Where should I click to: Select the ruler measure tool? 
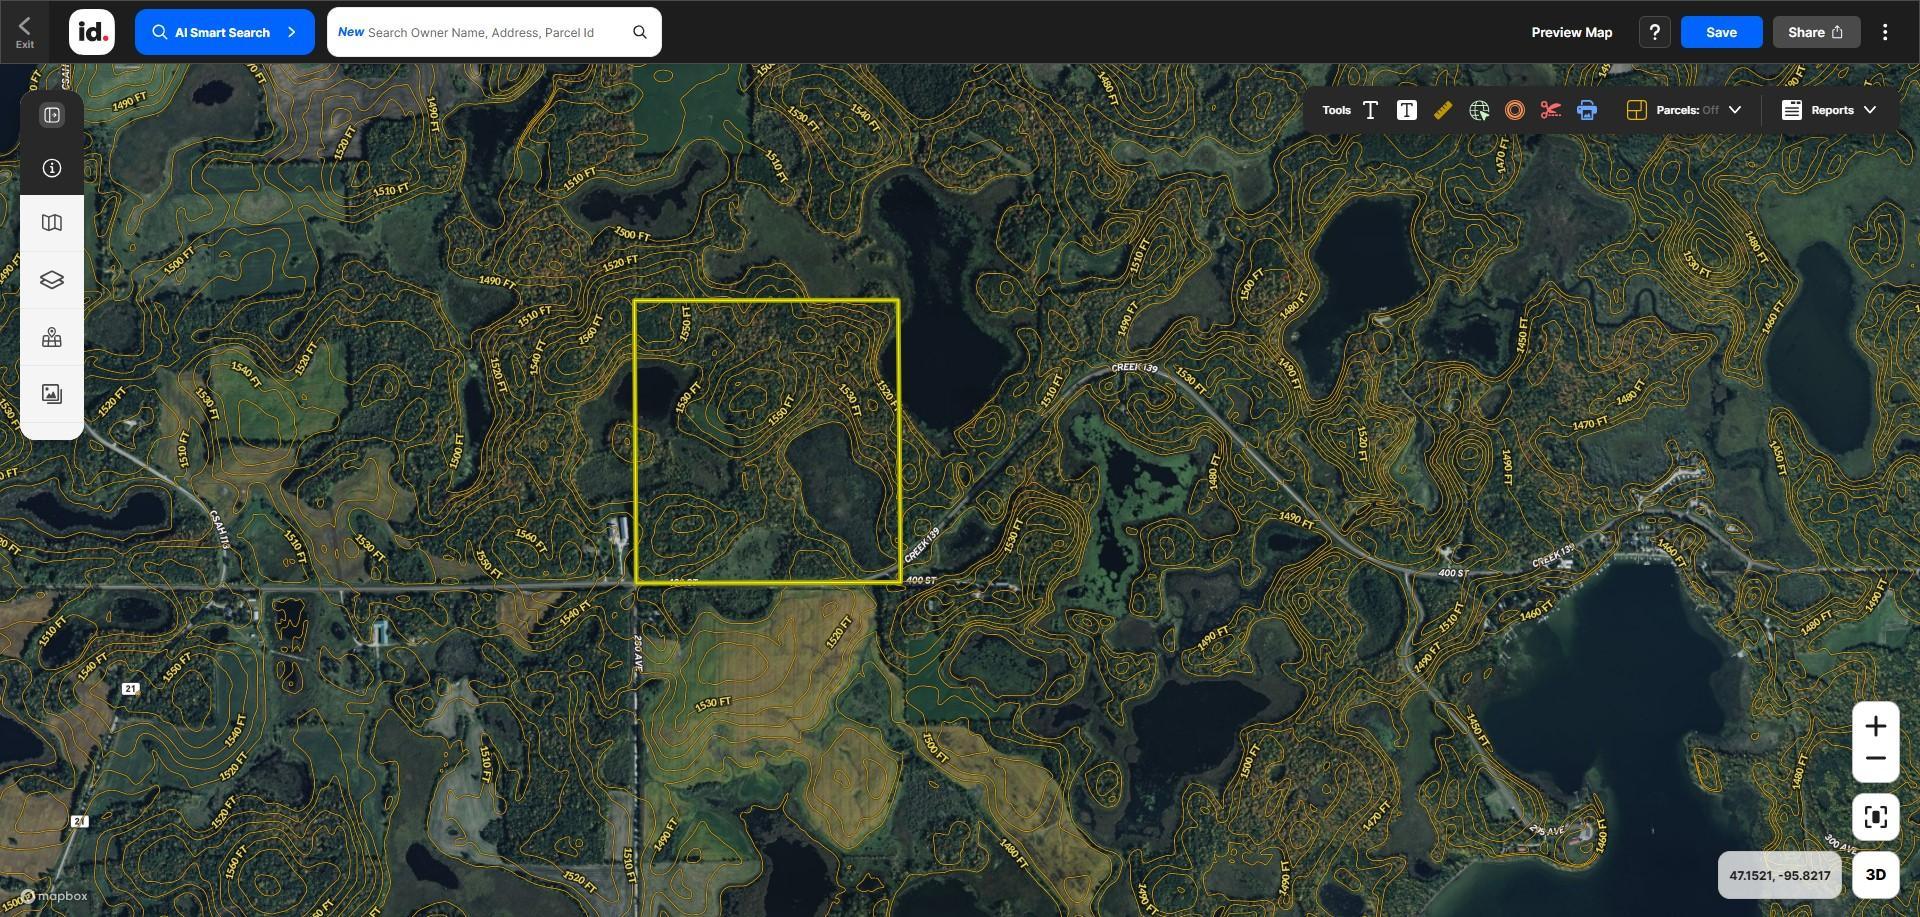(1443, 110)
